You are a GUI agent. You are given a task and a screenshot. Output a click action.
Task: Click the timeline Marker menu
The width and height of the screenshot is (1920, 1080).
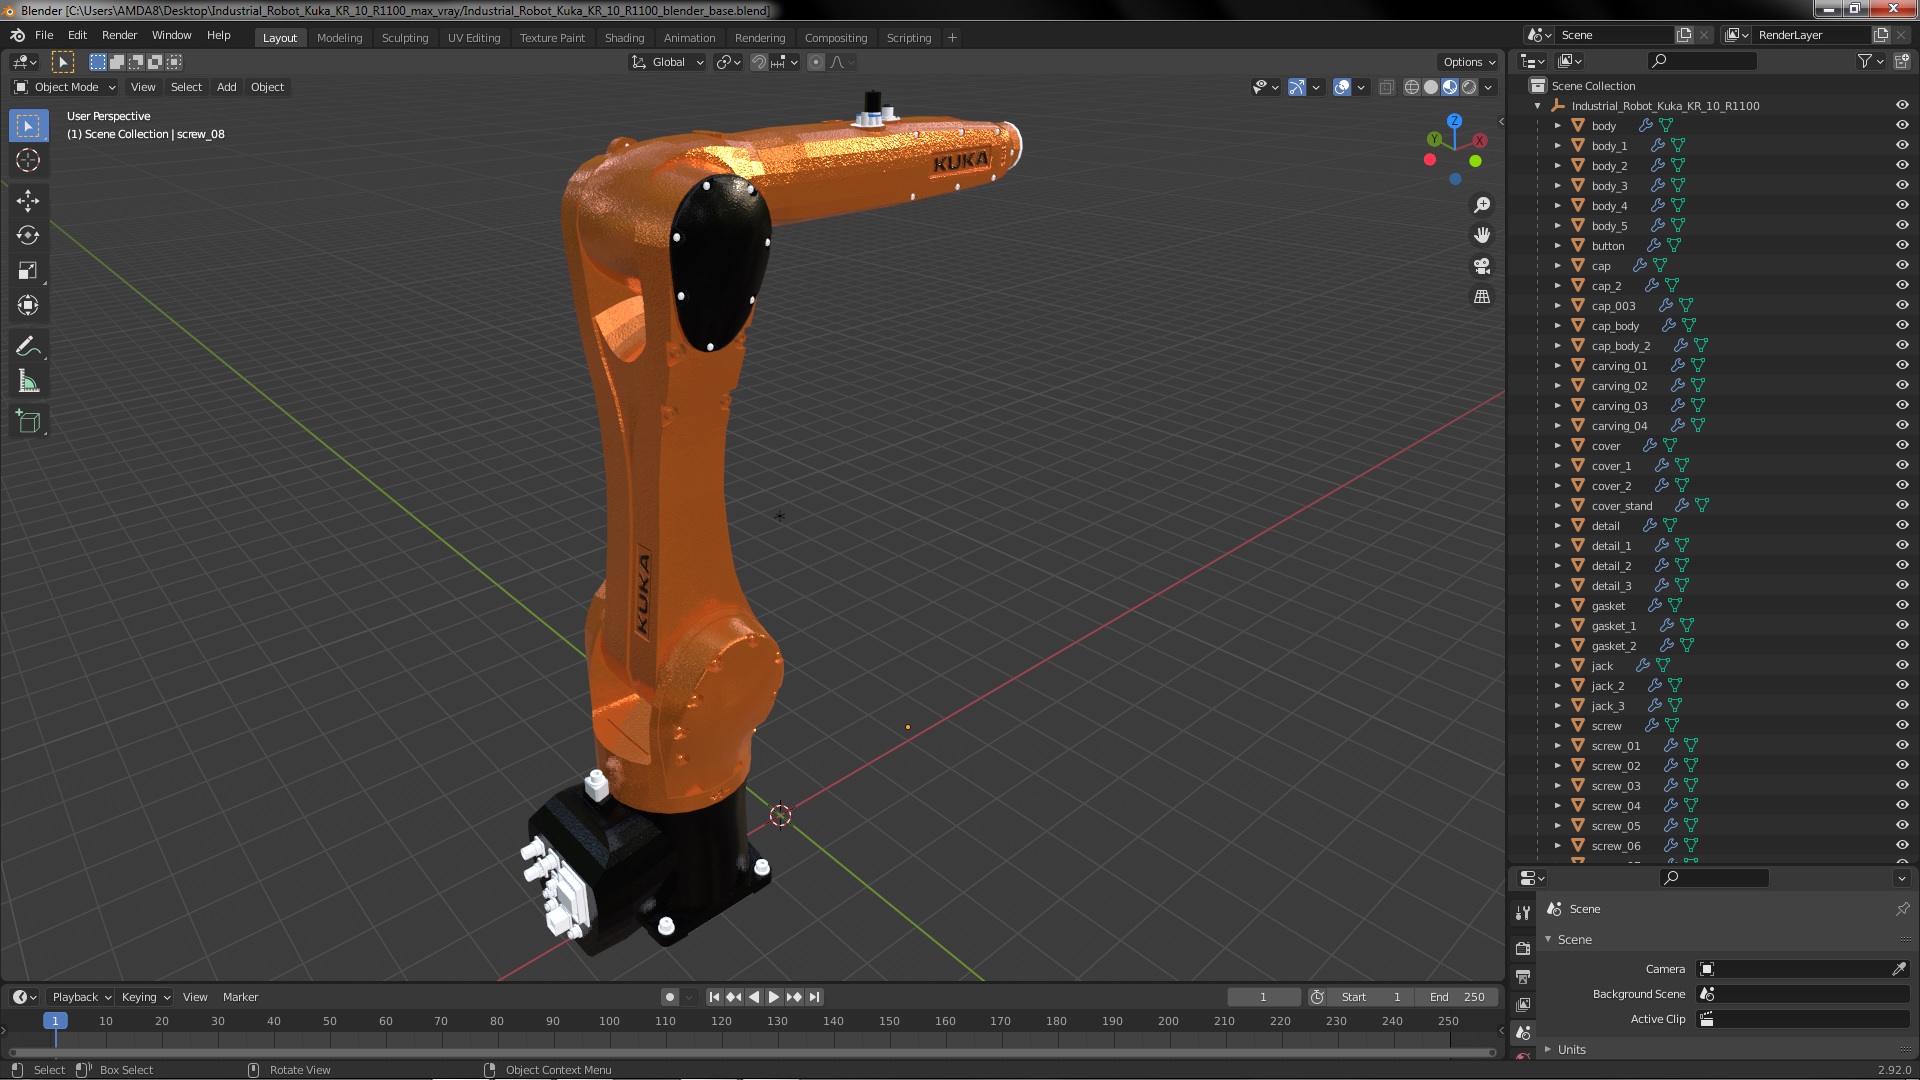tap(240, 997)
